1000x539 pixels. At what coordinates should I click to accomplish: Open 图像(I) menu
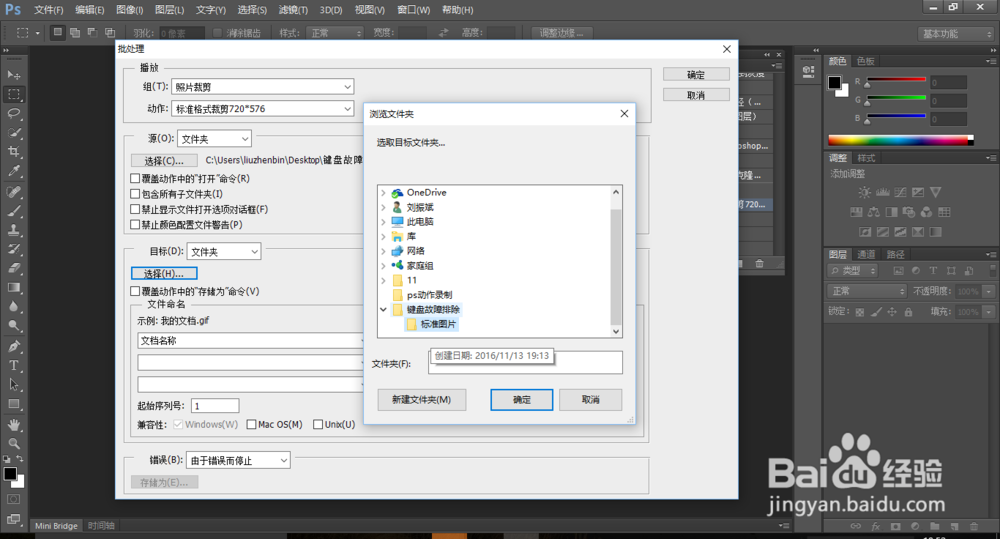click(x=129, y=10)
